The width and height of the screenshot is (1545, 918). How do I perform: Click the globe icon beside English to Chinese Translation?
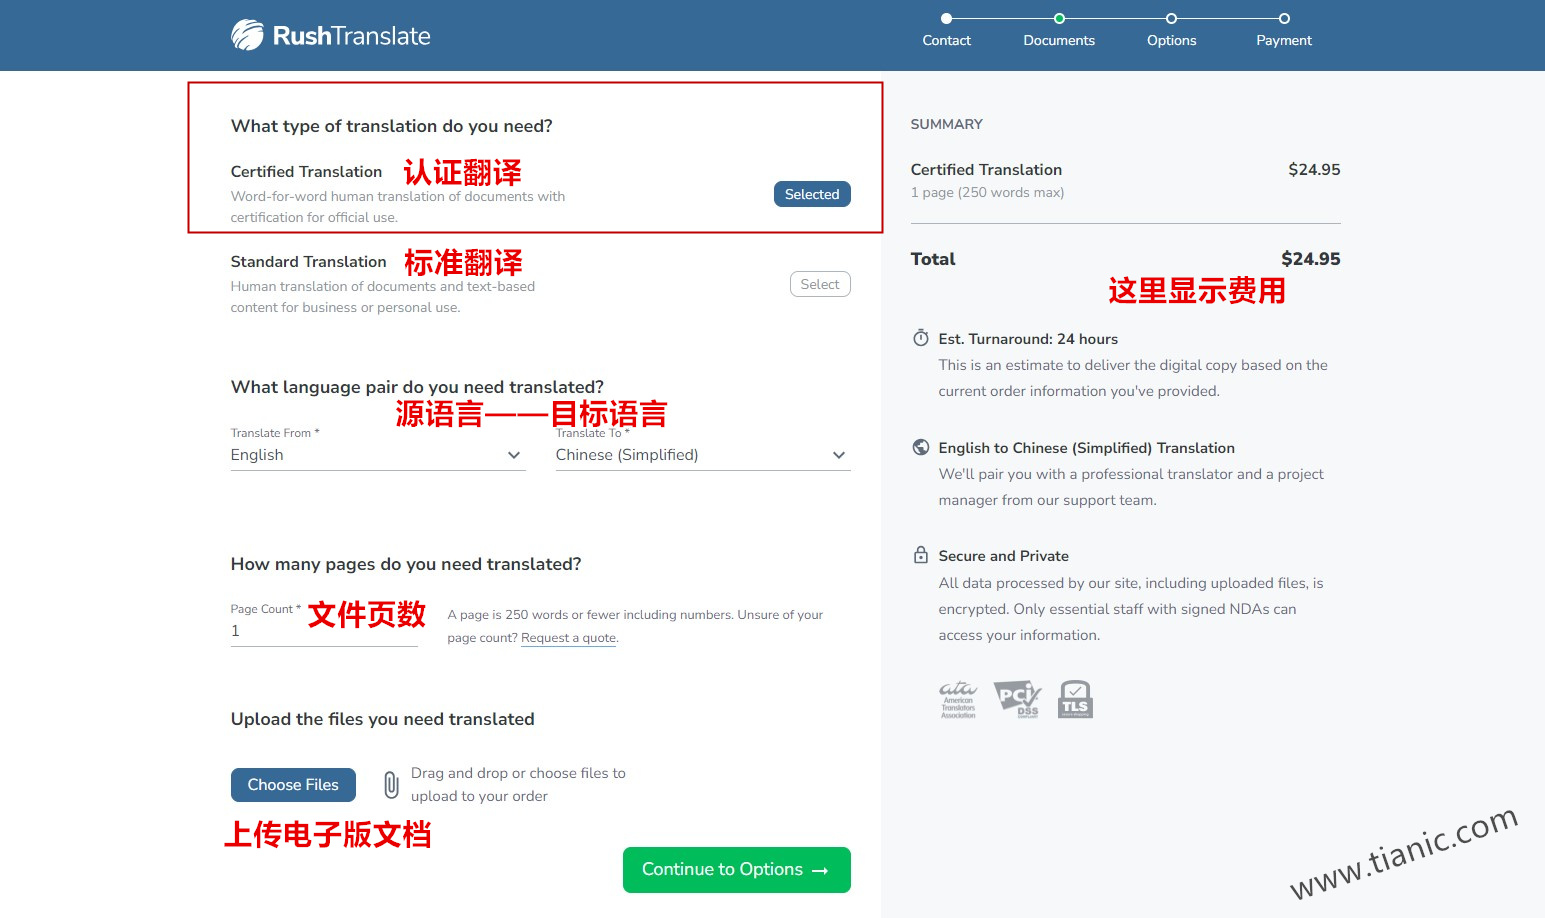pyautogui.click(x=921, y=447)
